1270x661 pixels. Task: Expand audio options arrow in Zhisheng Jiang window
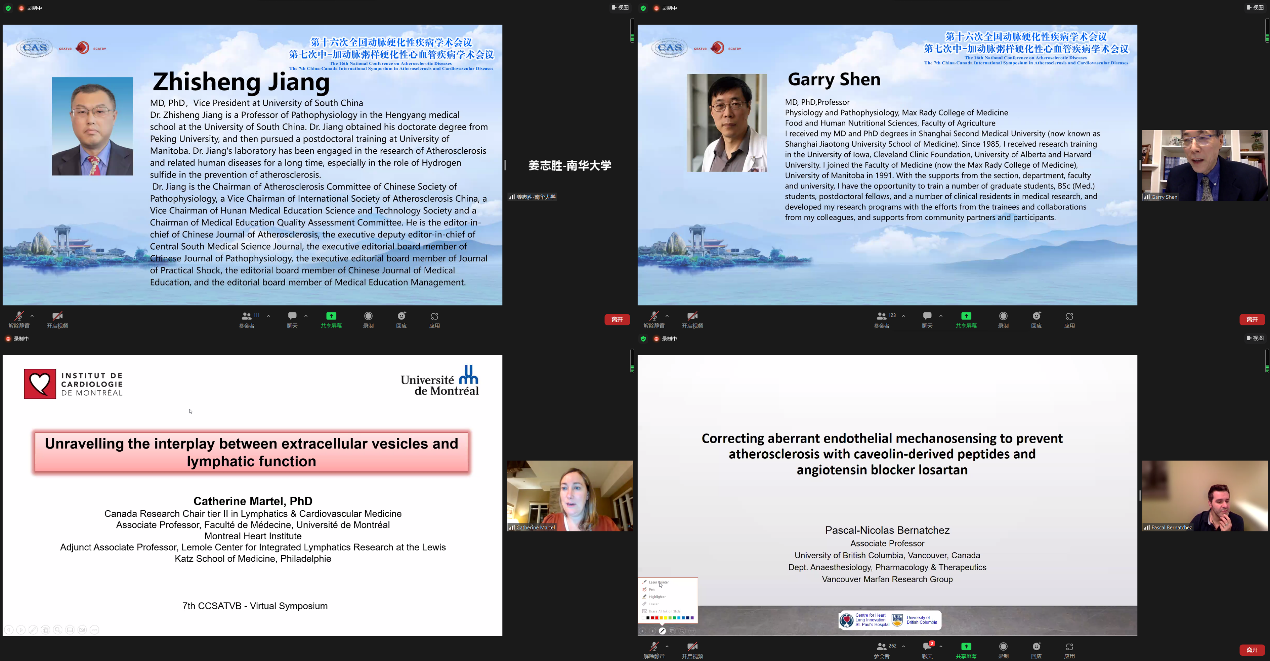(32, 314)
